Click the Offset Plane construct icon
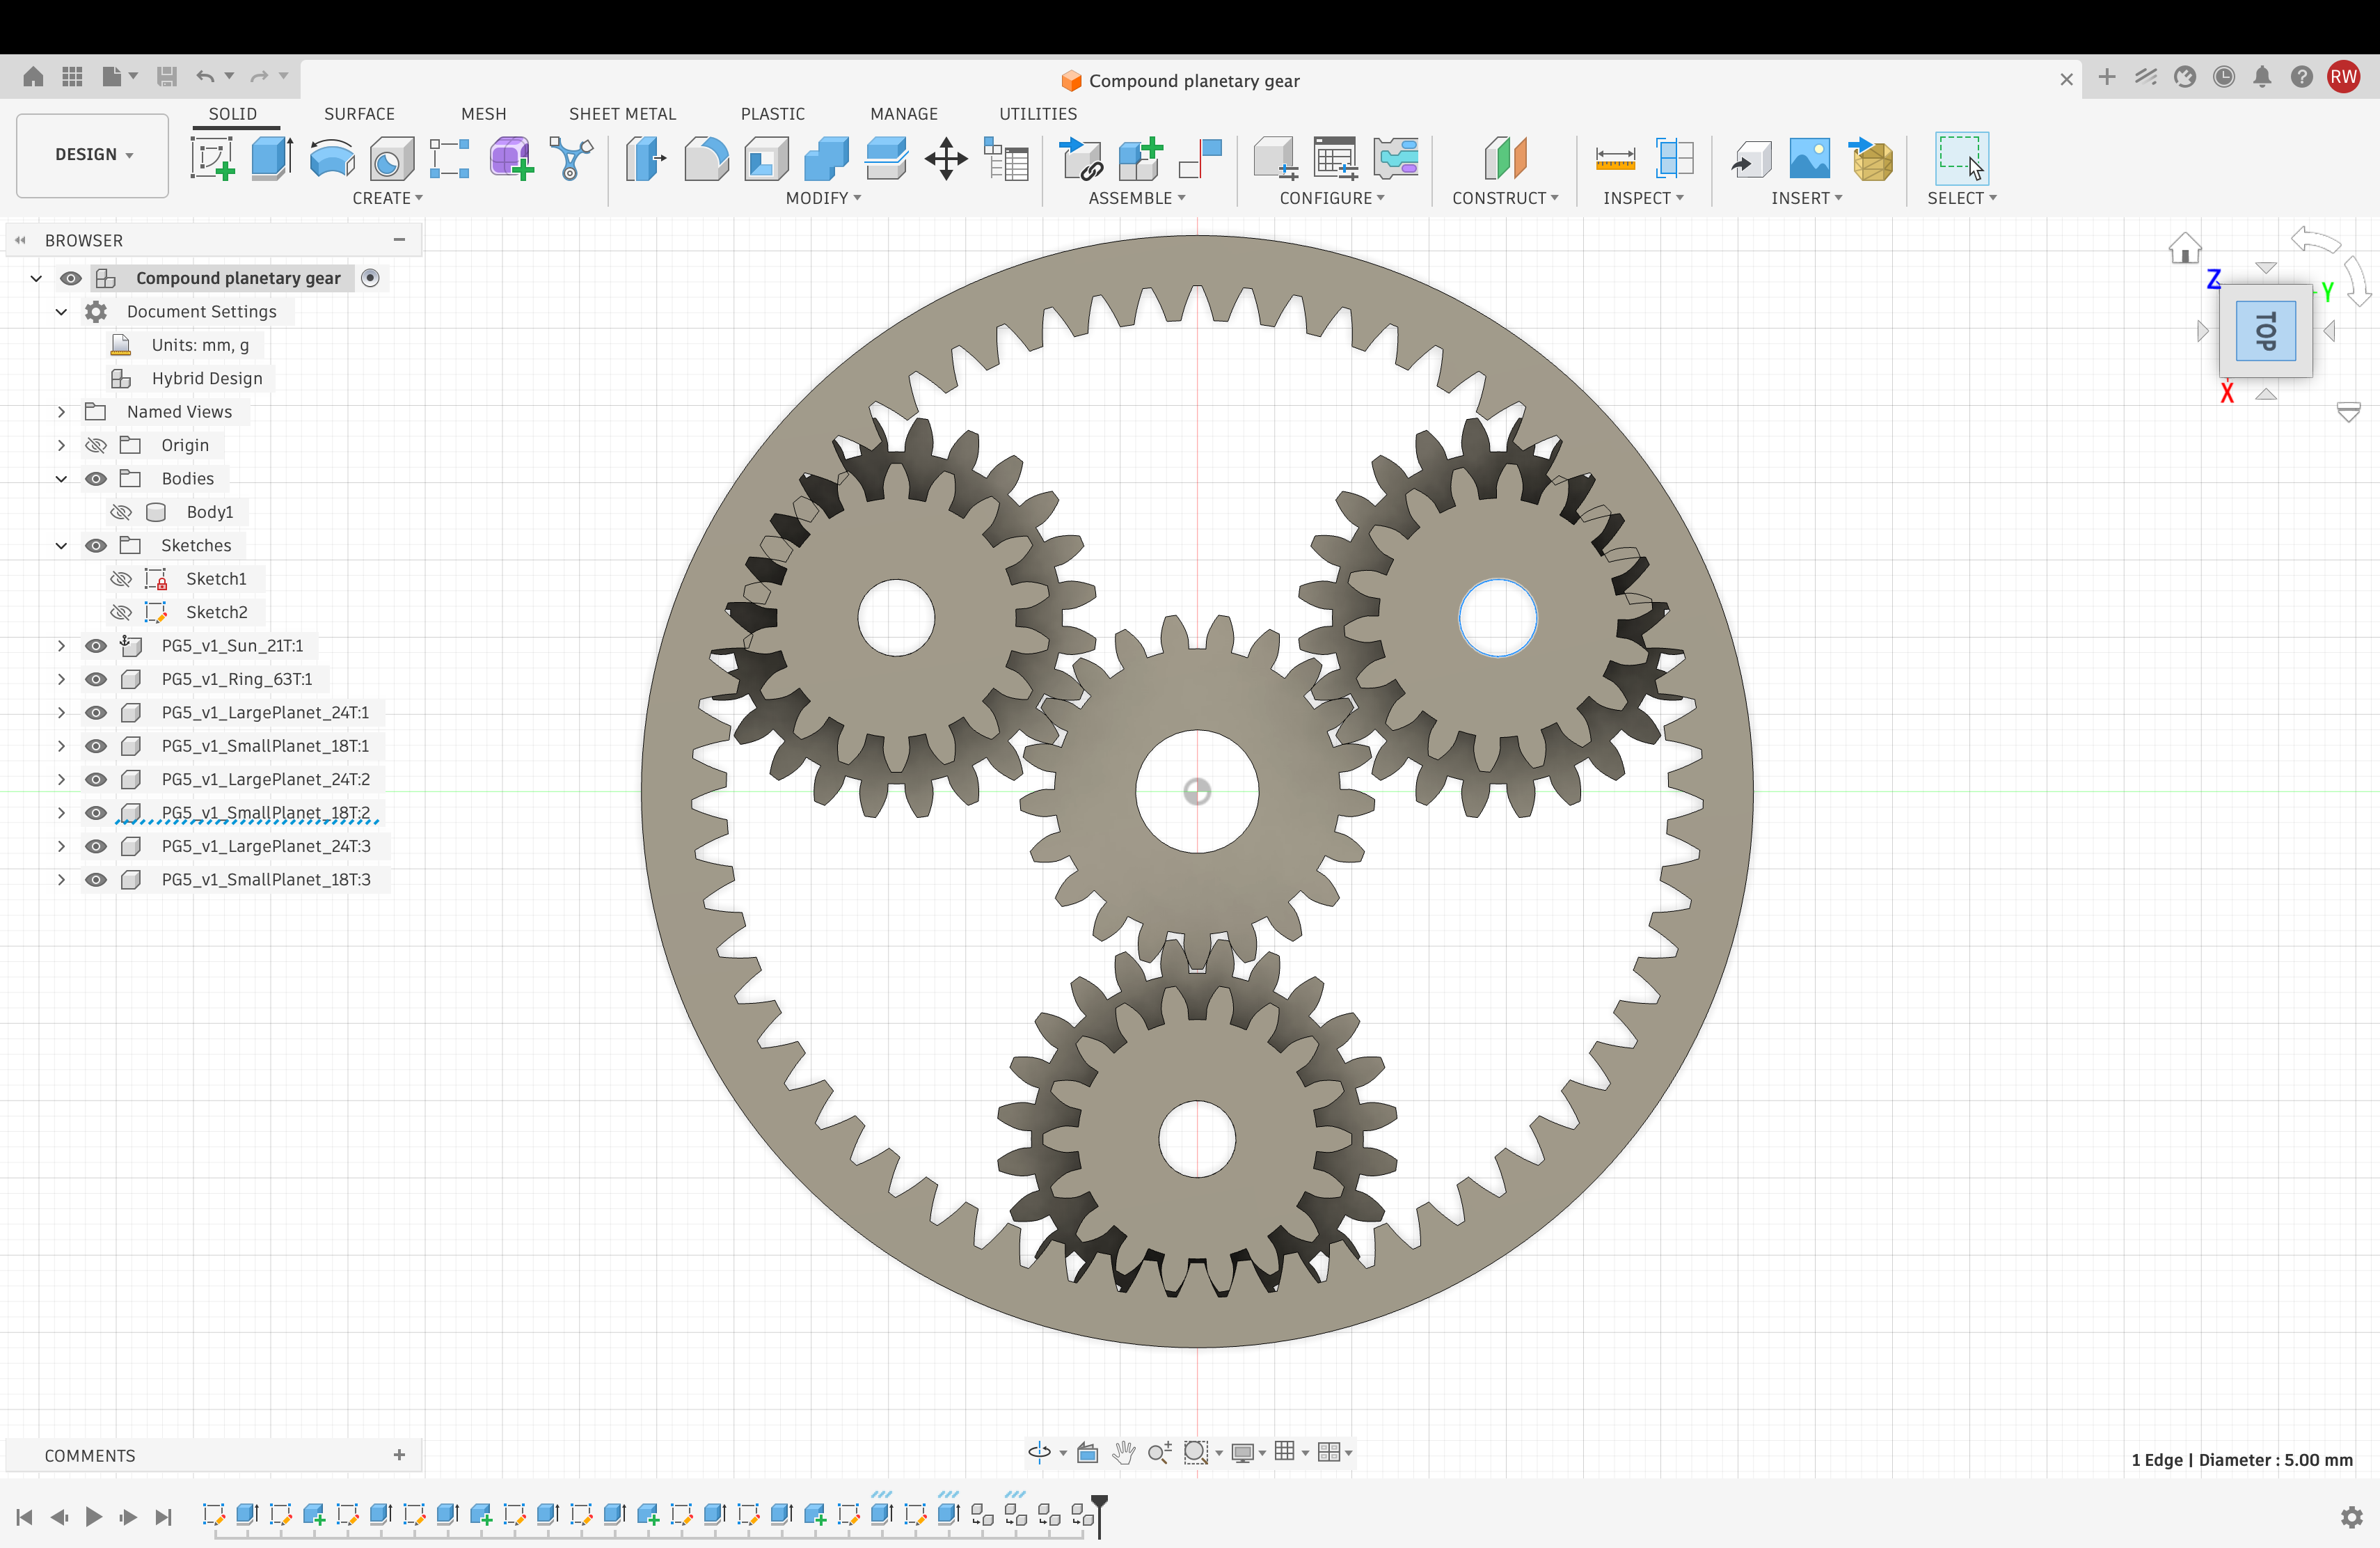 coord(1506,159)
